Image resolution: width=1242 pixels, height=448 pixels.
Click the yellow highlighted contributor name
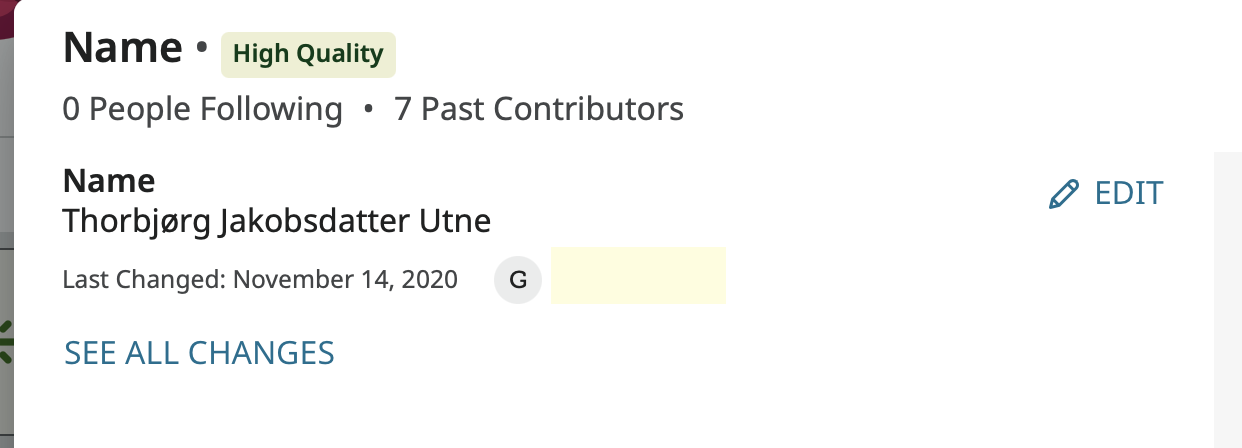point(638,276)
